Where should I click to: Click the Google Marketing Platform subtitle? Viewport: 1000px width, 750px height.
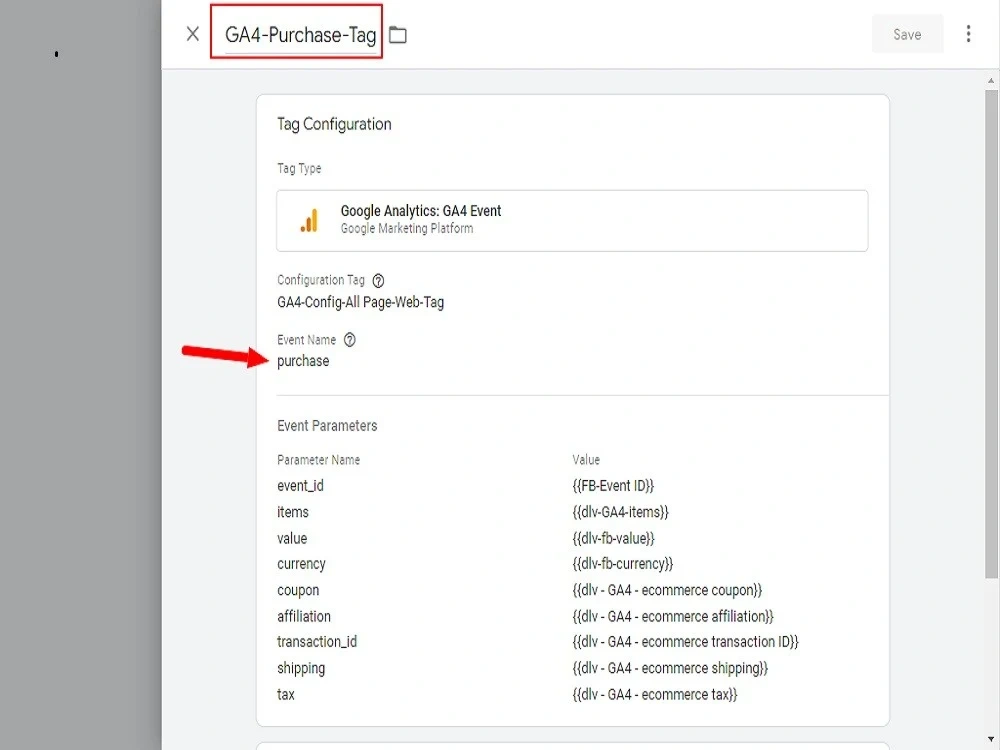click(407, 228)
